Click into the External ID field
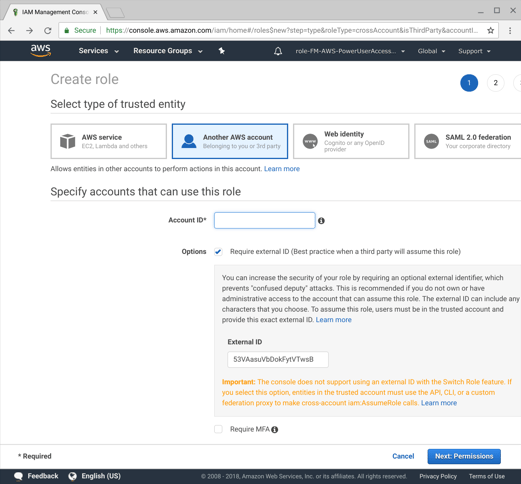The height and width of the screenshot is (484, 521). pos(278,360)
